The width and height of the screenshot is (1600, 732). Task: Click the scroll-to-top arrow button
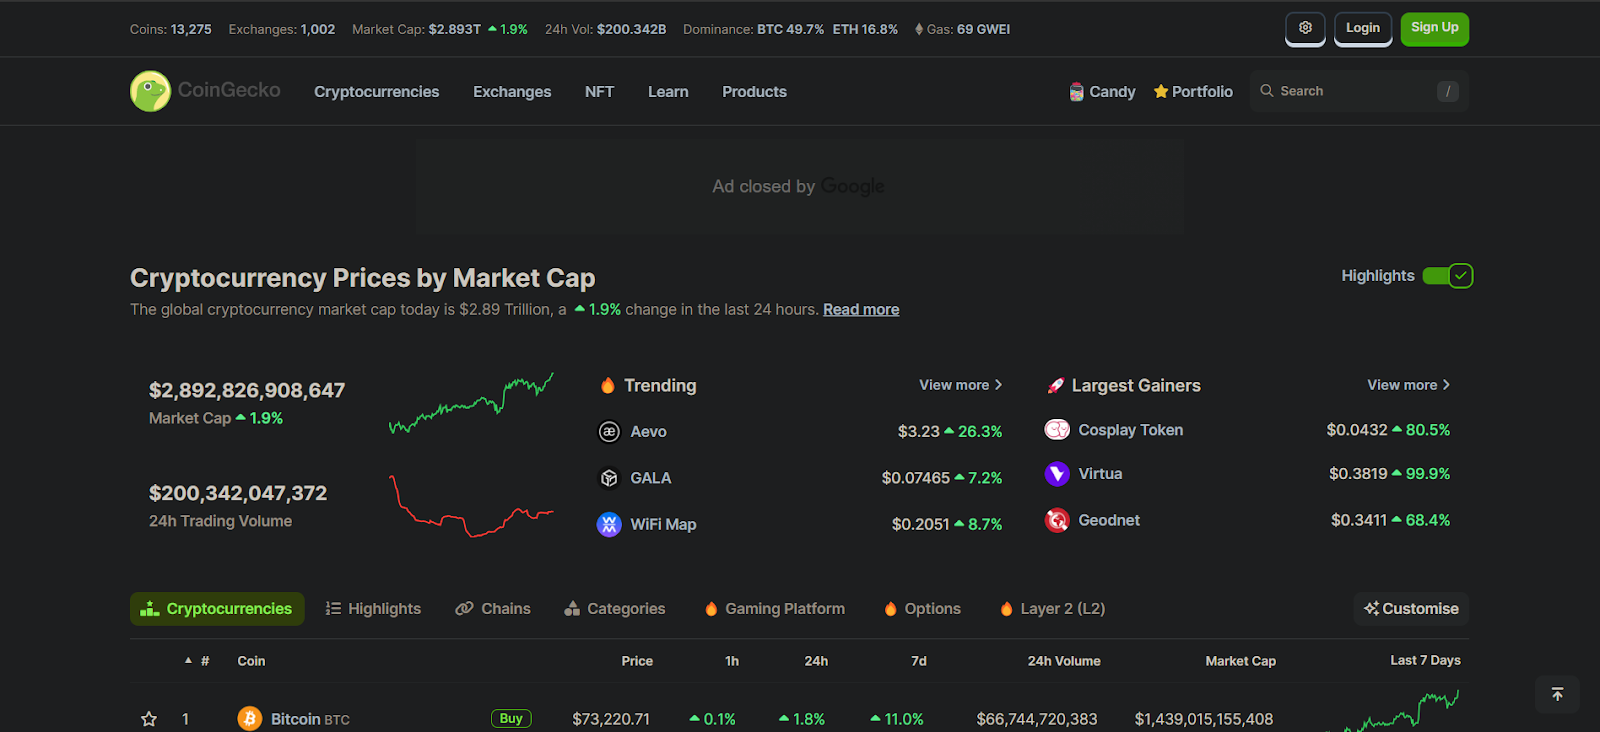coord(1557,694)
